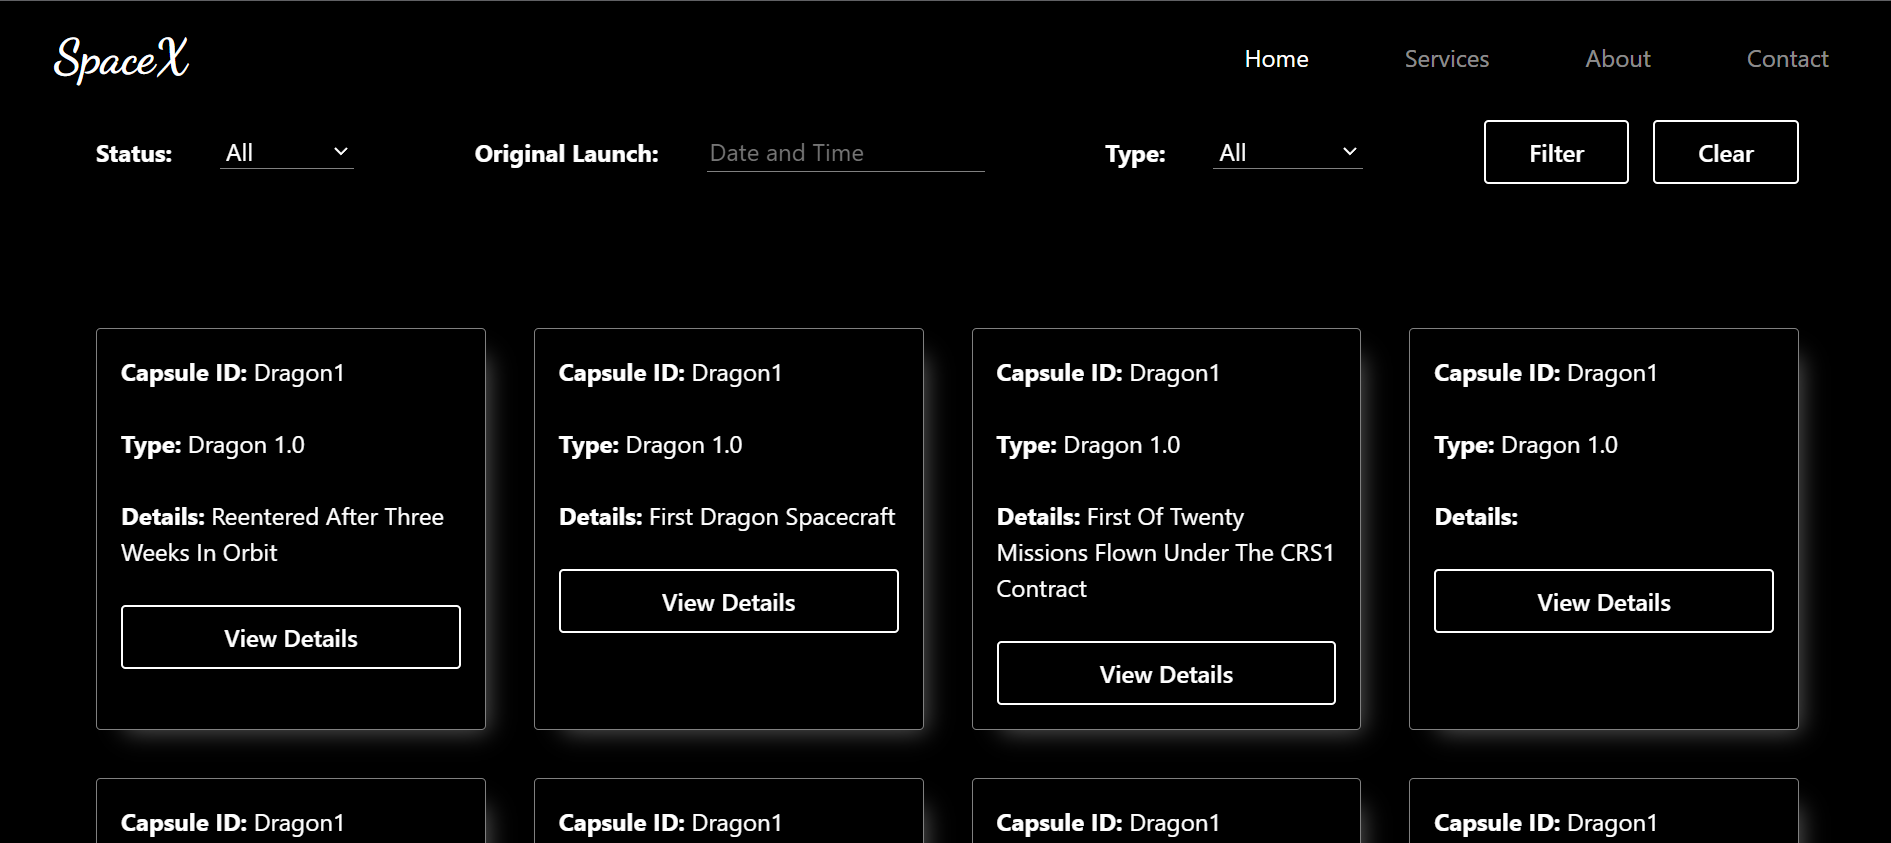Click the 'Original Launch:' label

[566, 154]
